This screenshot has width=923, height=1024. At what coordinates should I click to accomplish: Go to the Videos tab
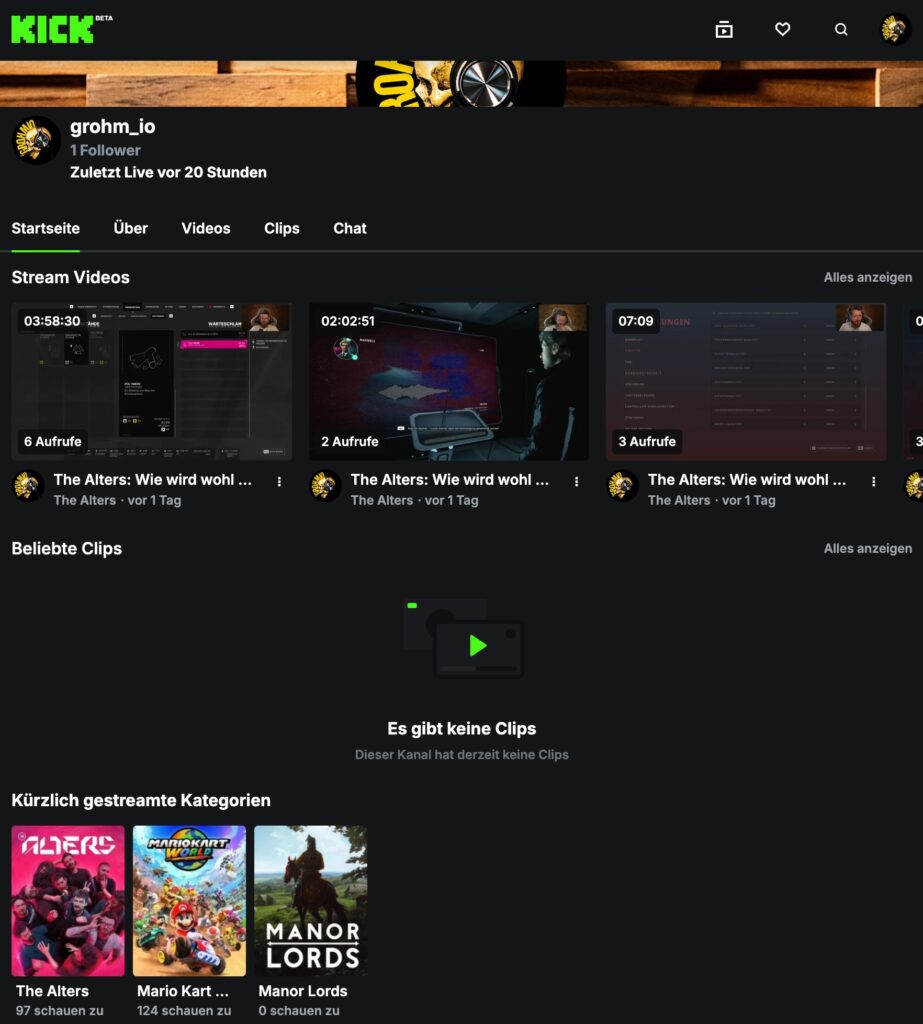point(206,229)
